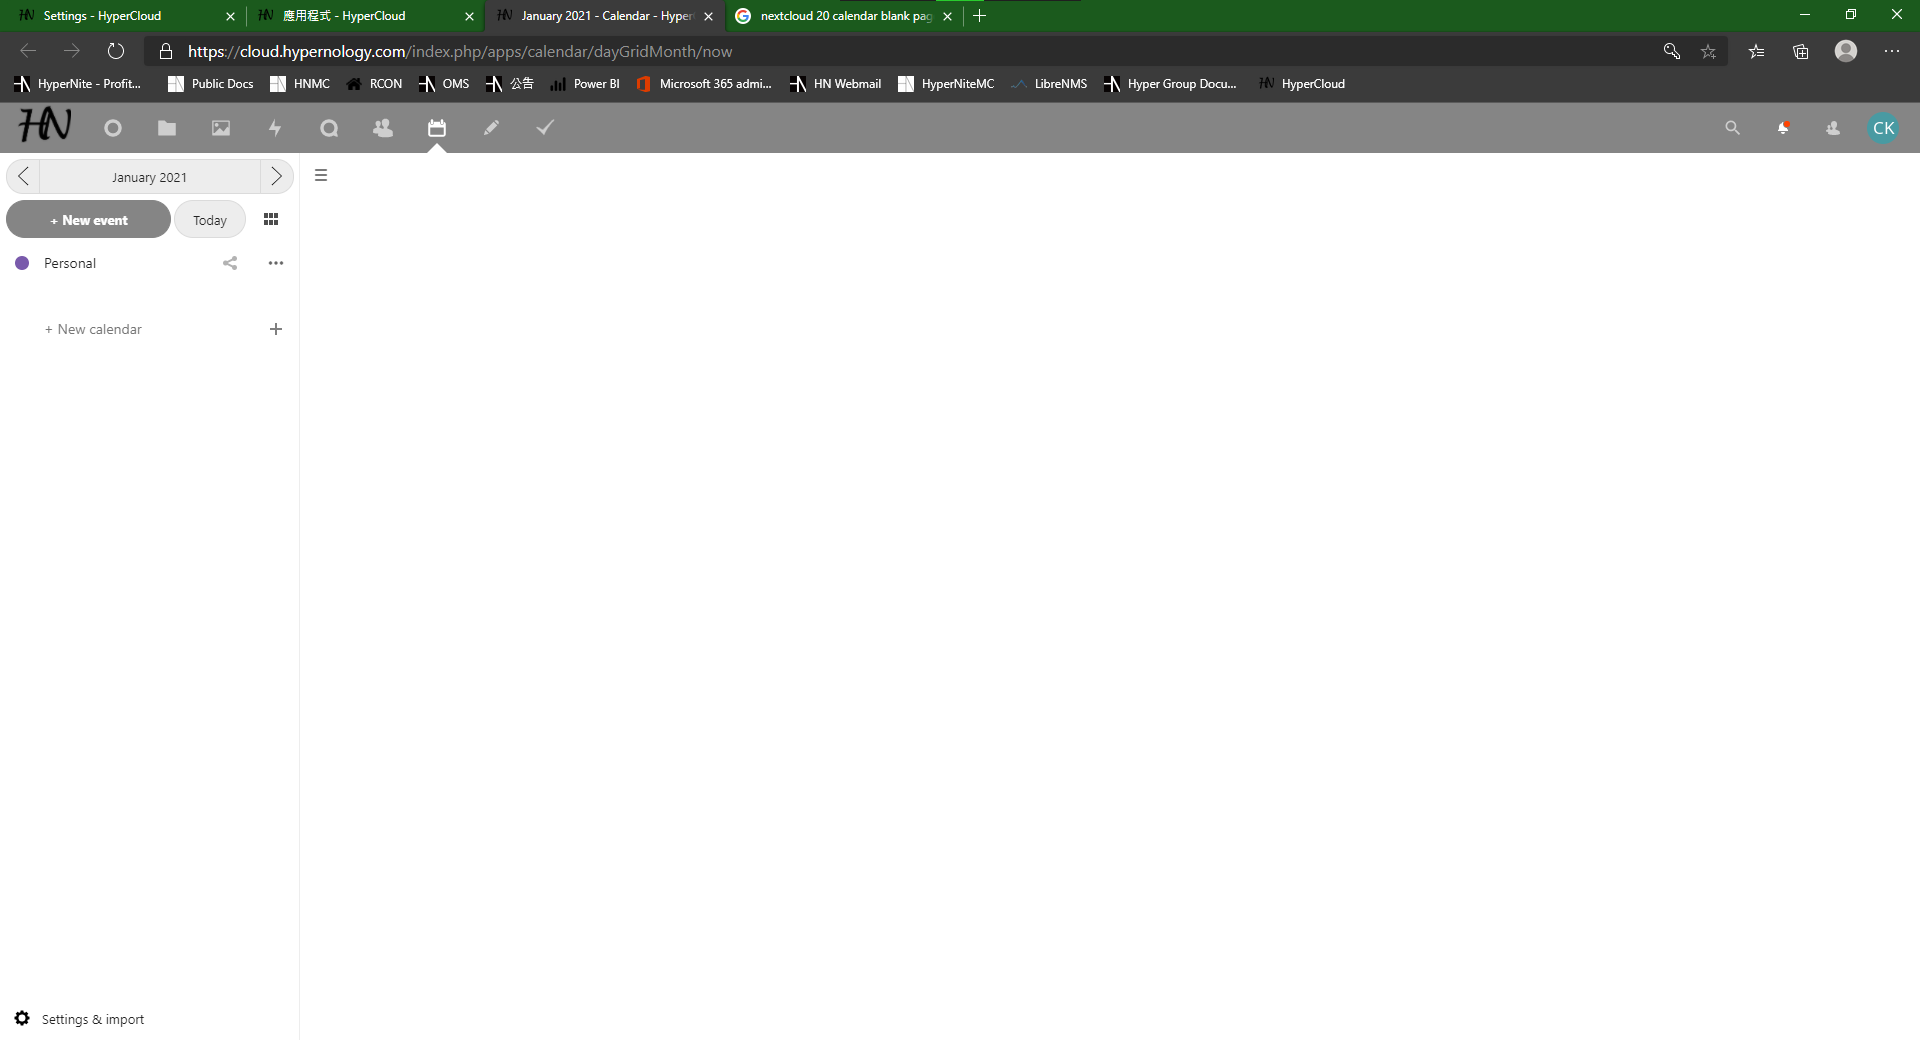Open the CK user avatar menu
The width and height of the screenshot is (1920, 1040).
point(1884,128)
